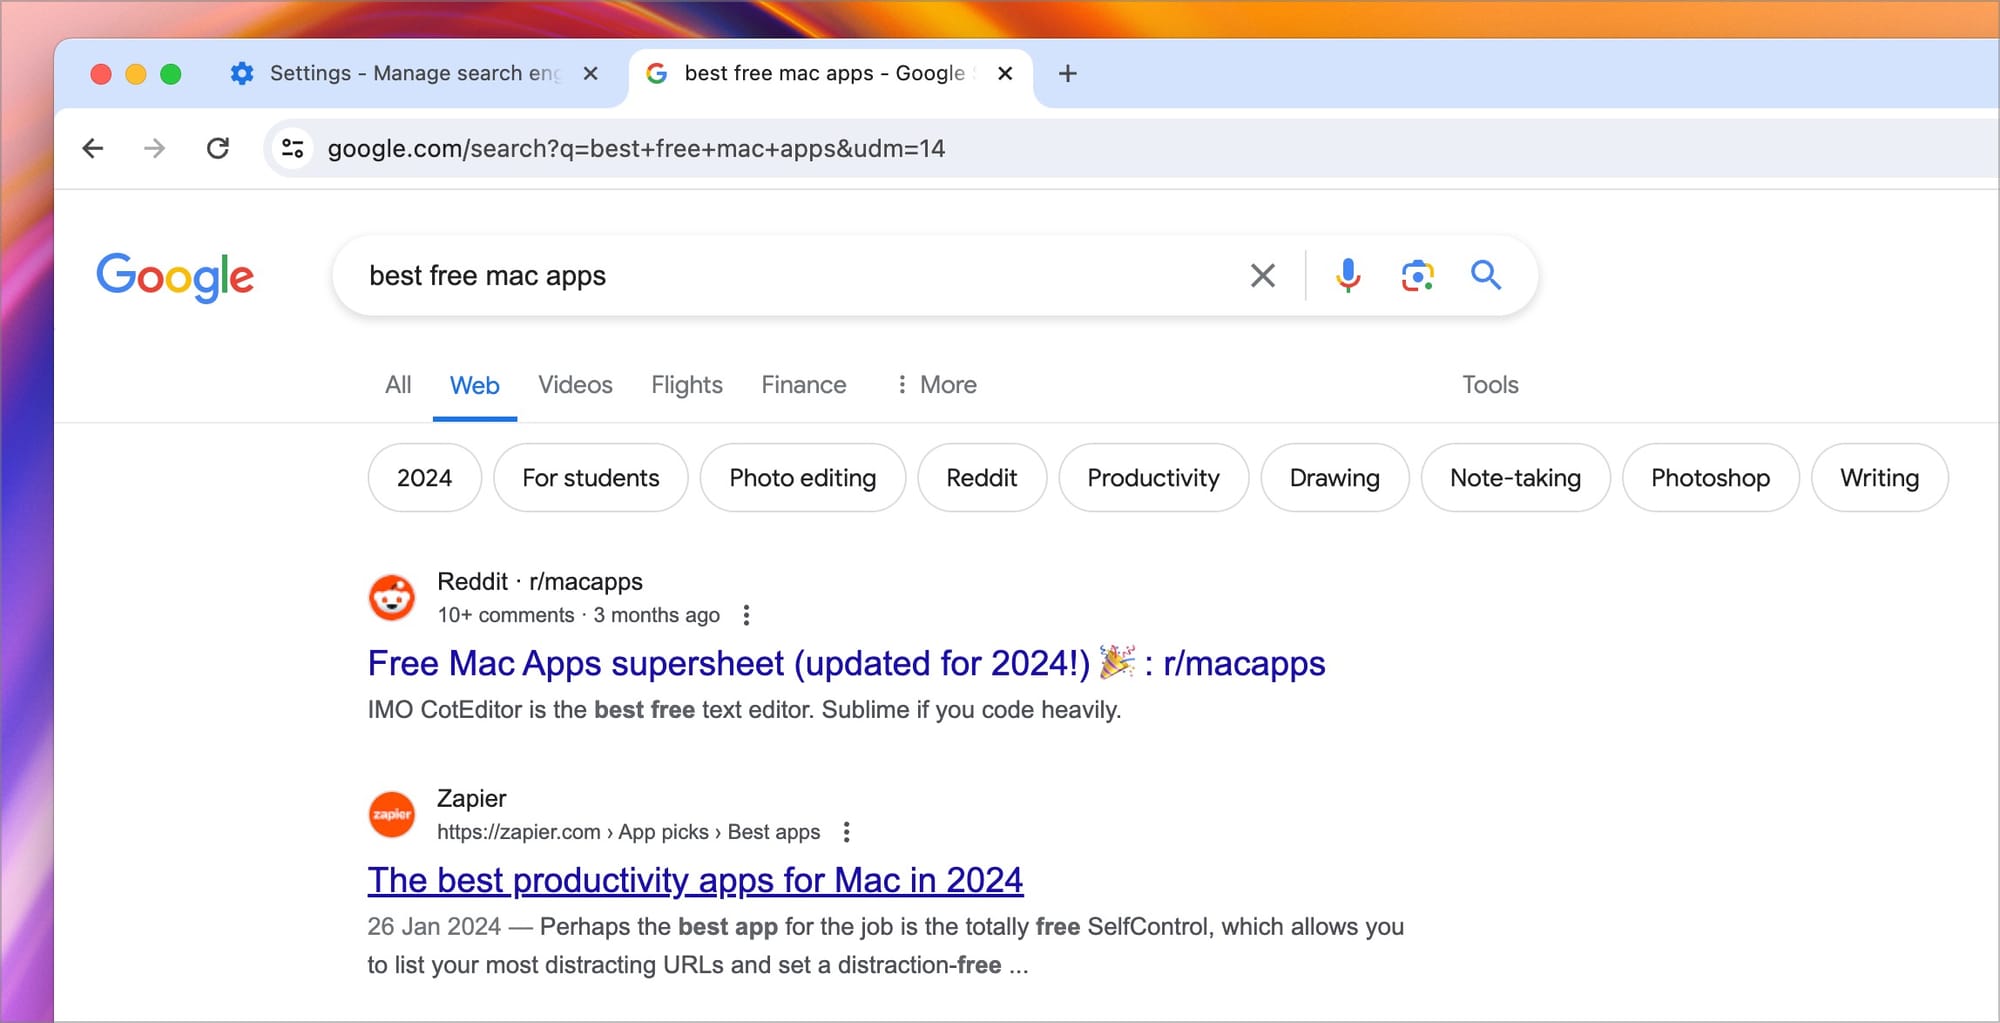2000x1023 pixels.
Task: Click the Google logo
Action: (175, 277)
